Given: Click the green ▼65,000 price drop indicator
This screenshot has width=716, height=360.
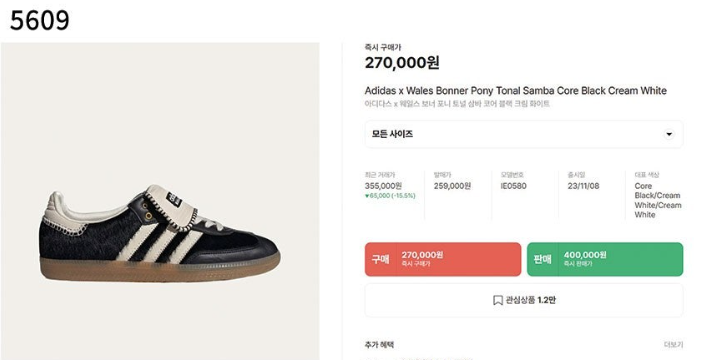Looking at the screenshot, I should click(390, 196).
